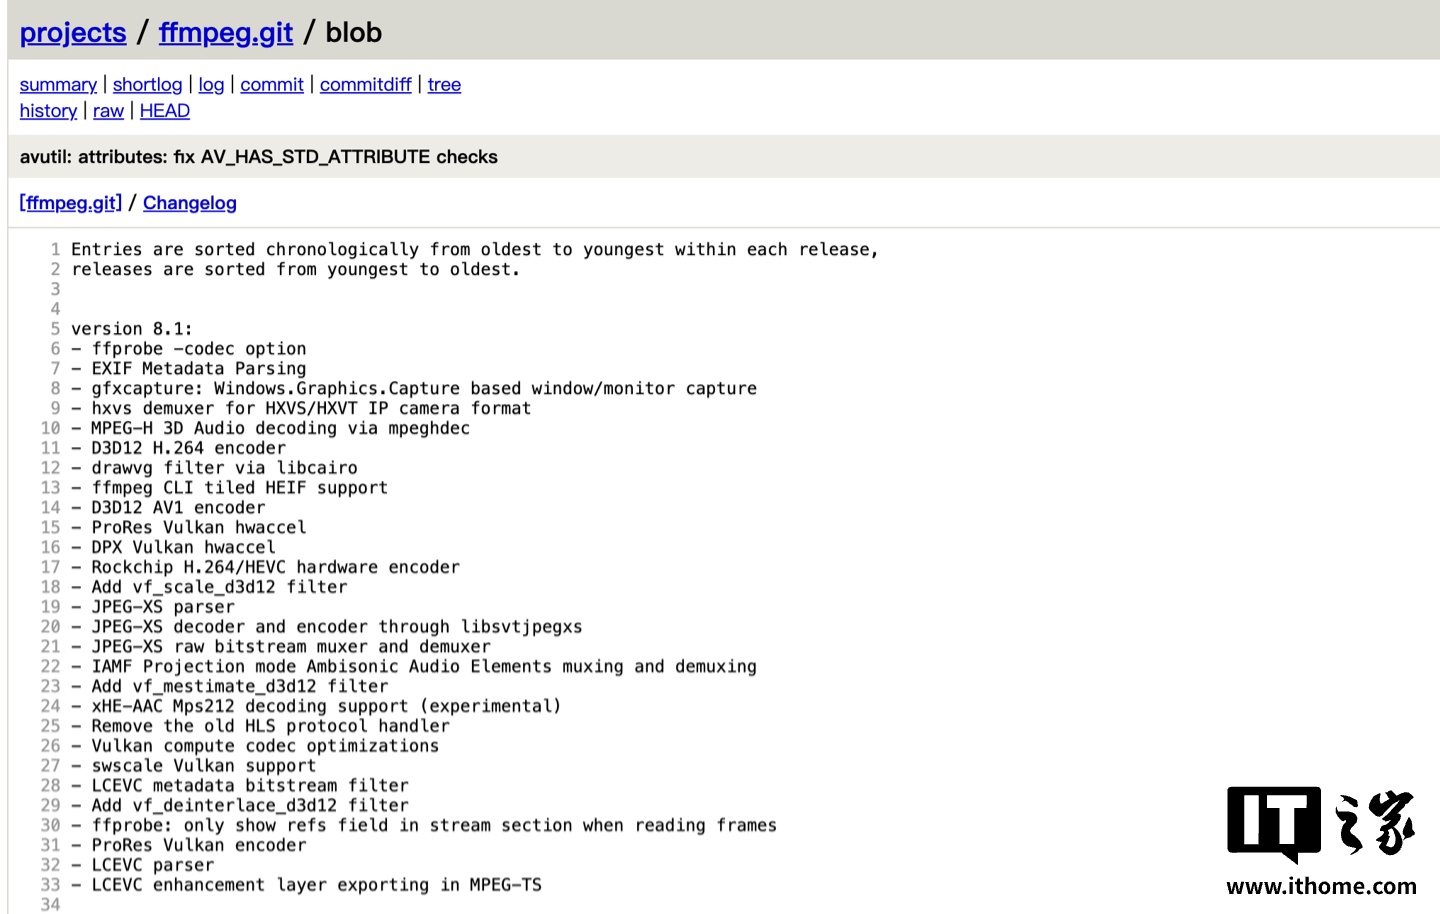This screenshot has height=914, width=1440.
Task: Open the projects link in breadcrumb
Action: click(x=72, y=33)
